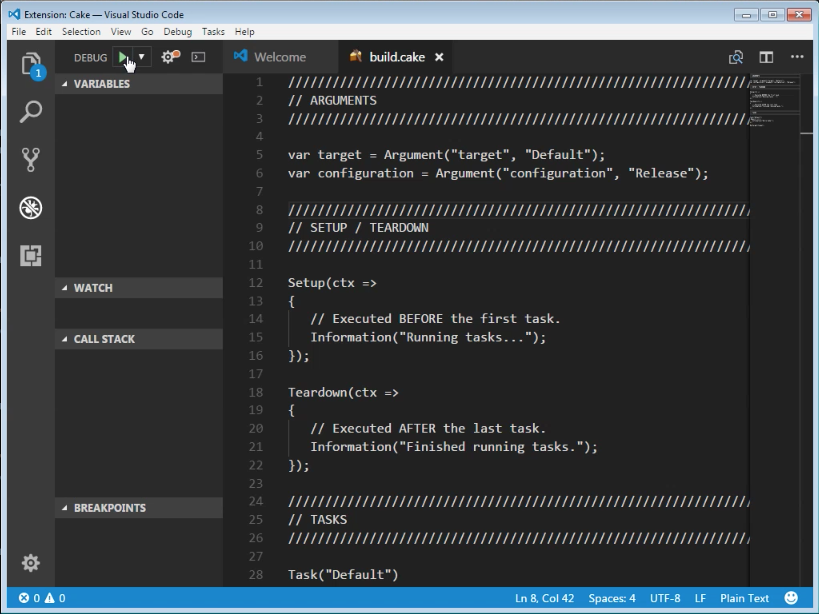Open the Debug Console icon

[198, 57]
